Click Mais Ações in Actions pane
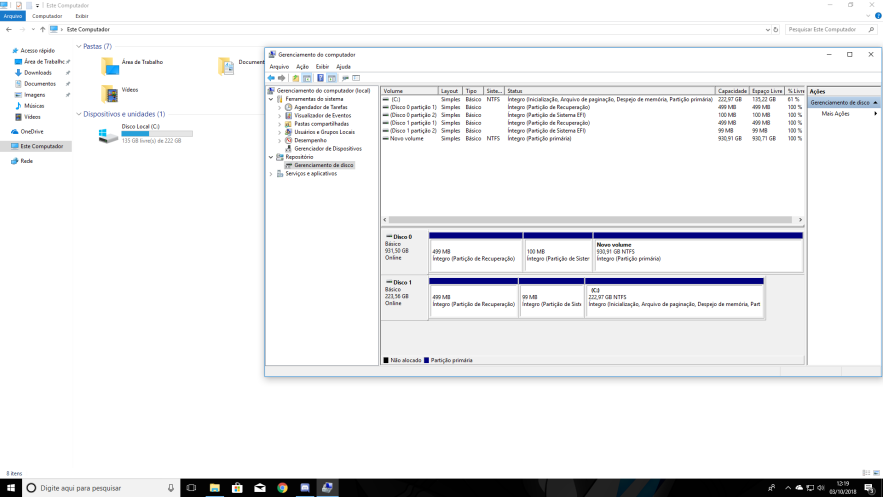The width and height of the screenshot is (883, 497). pyautogui.click(x=835, y=114)
